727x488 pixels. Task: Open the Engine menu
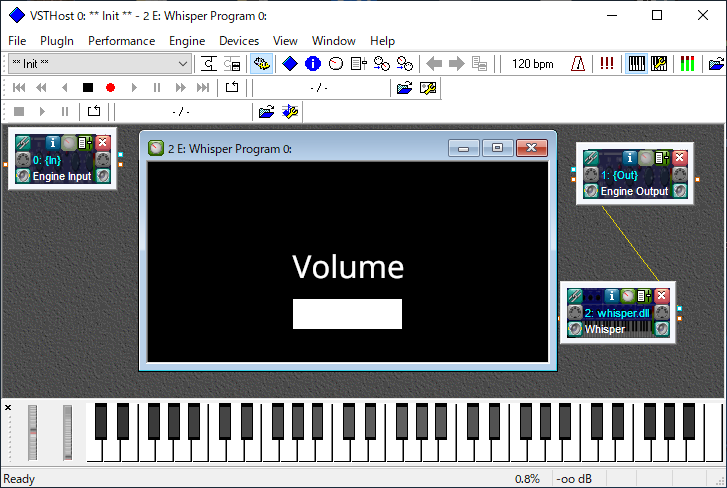(x=187, y=41)
